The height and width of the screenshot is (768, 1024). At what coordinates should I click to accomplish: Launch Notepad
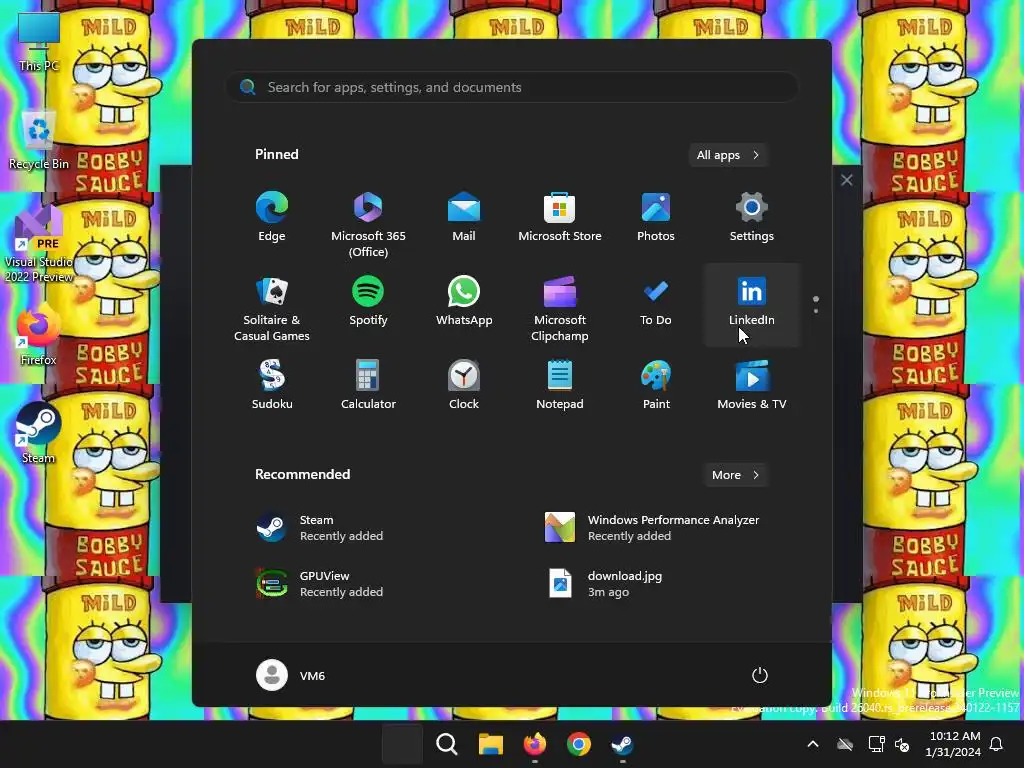pos(560,385)
